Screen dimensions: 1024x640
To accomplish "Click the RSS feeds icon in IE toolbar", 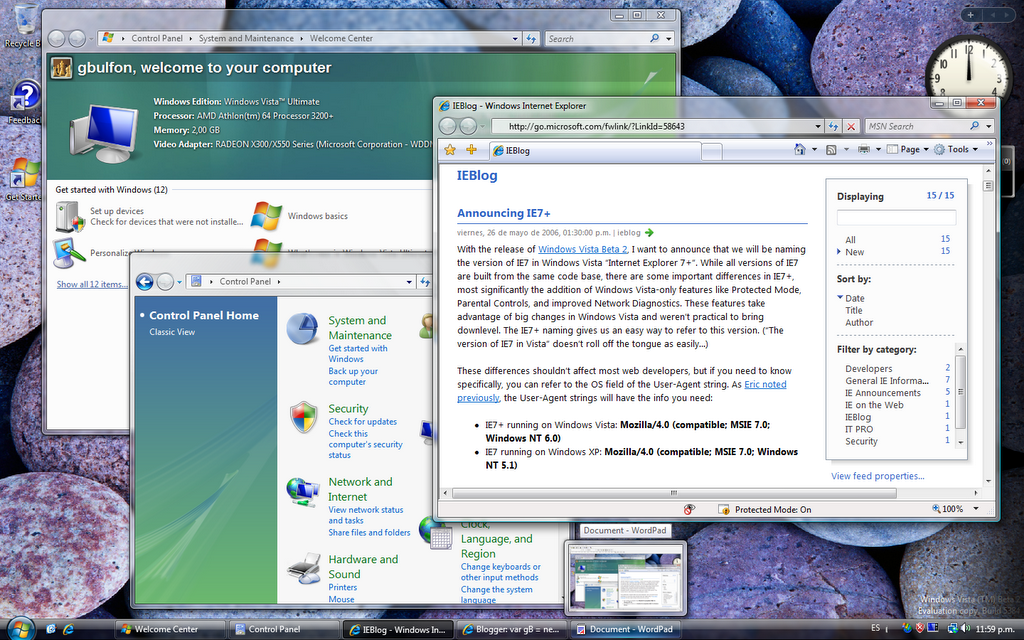I will click(831, 150).
